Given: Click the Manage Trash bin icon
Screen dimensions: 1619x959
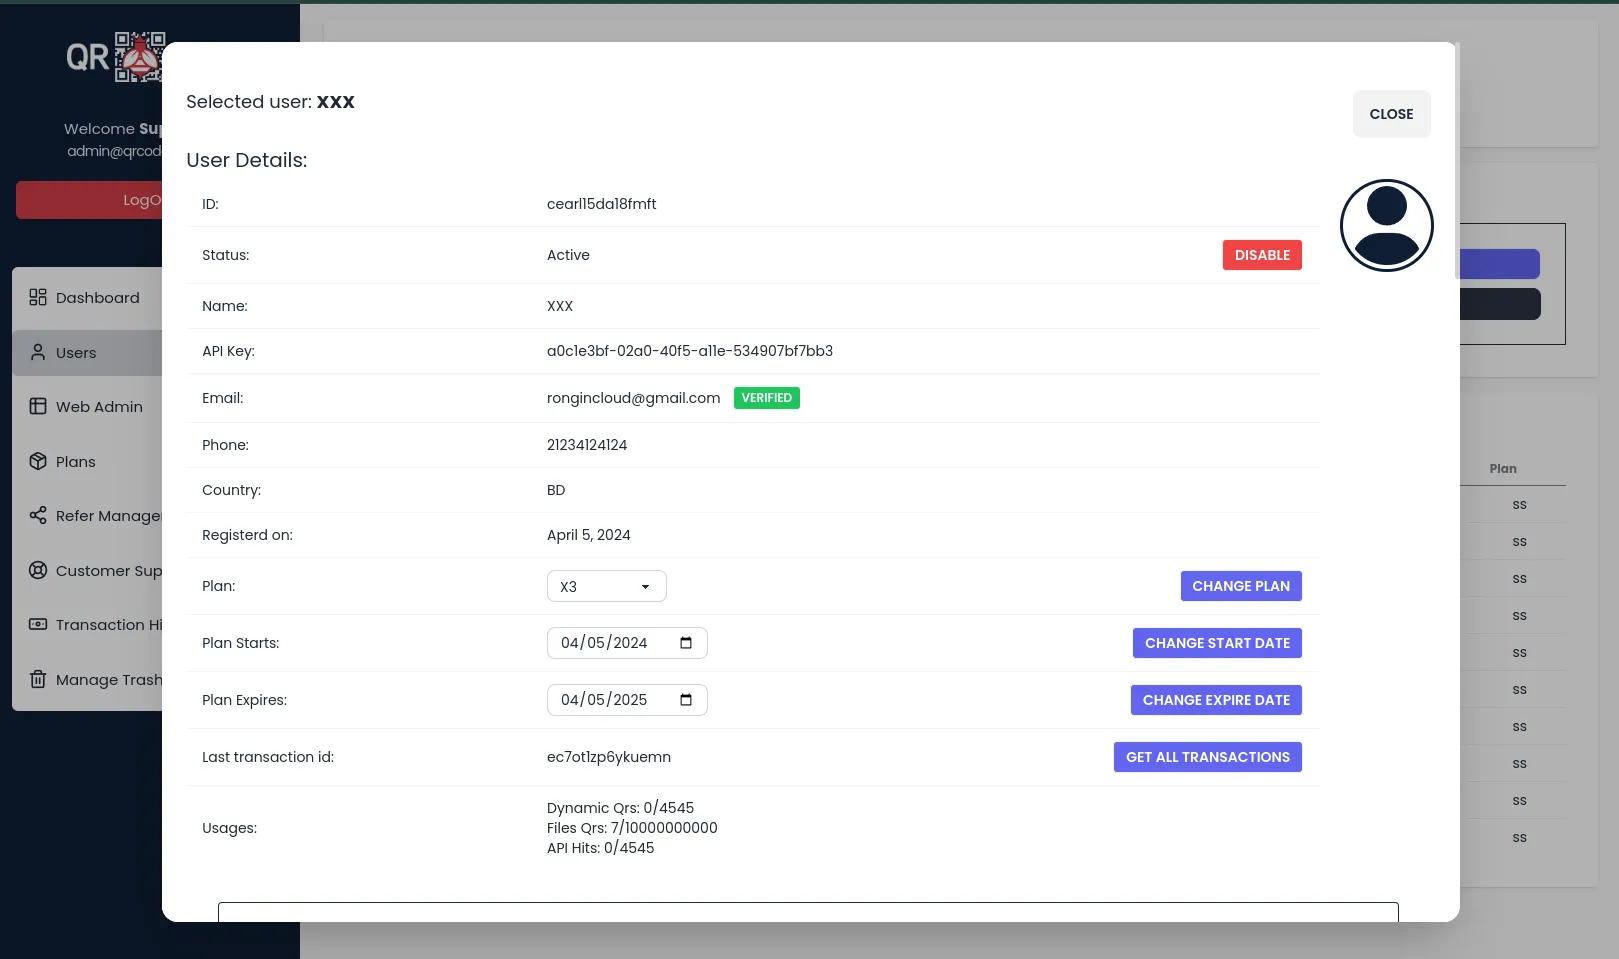Looking at the screenshot, I should pos(38,679).
